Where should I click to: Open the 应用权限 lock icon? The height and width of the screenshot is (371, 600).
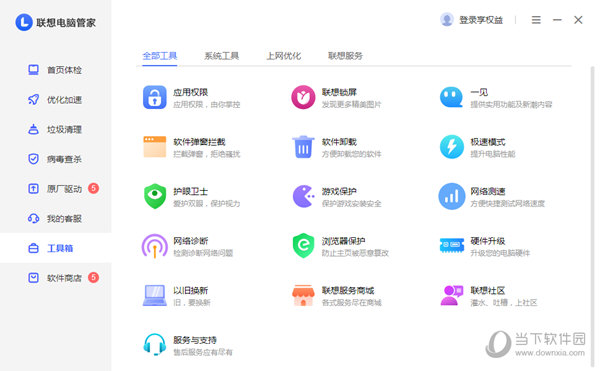pyautogui.click(x=155, y=98)
